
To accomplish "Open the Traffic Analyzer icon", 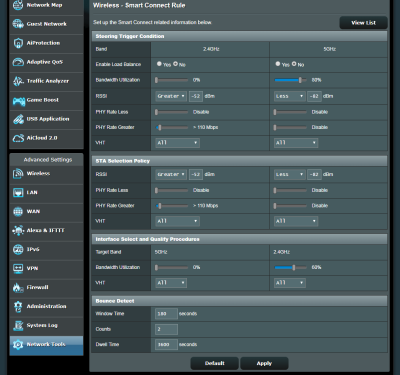I will coord(18,81).
